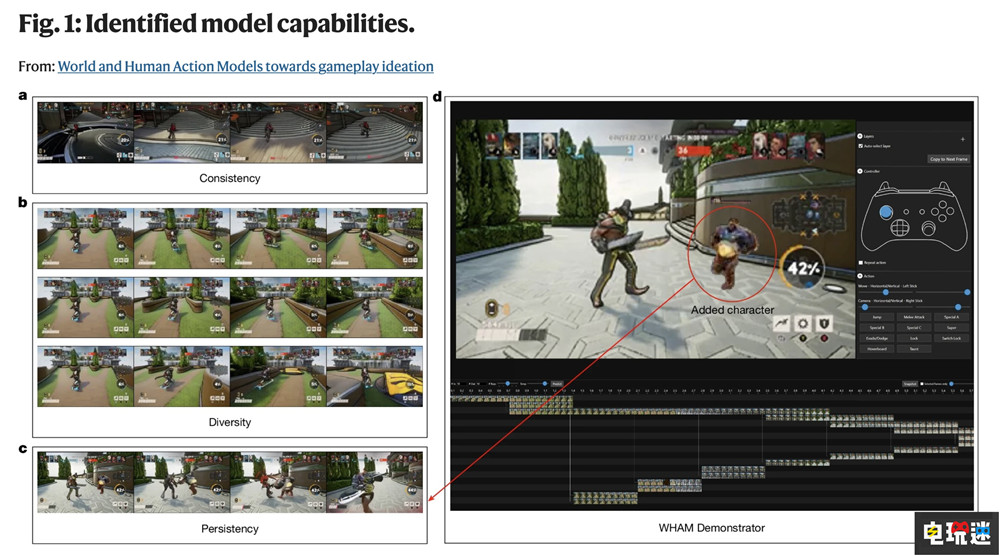Enable the Repeat action checkbox
The width and height of the screenshot is (1000, 556).
click(x=862, y=262)
